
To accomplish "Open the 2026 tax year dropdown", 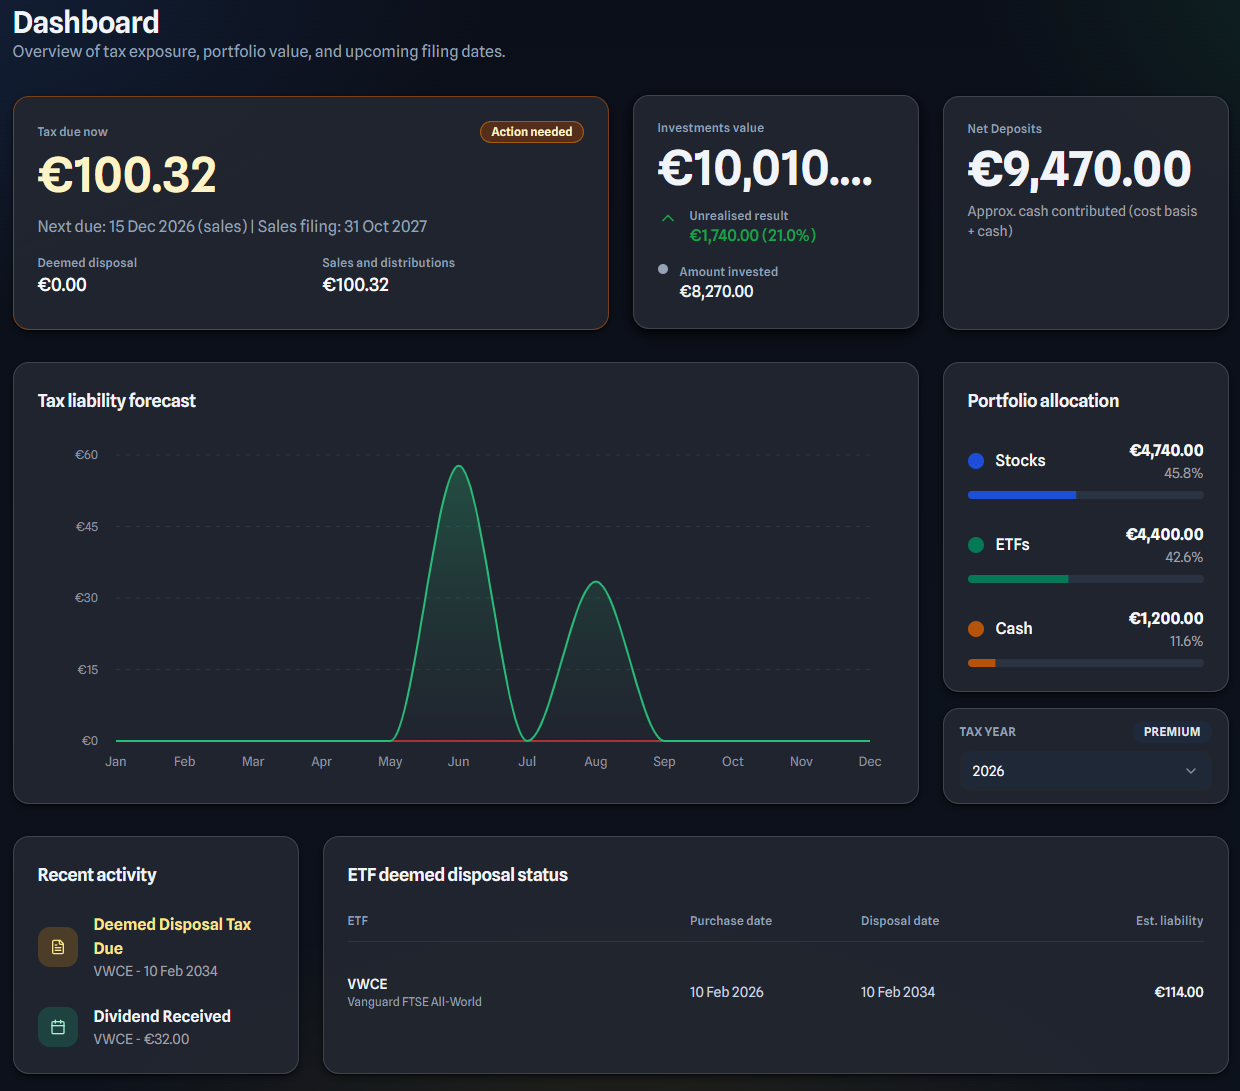I will pos(1085,770).
